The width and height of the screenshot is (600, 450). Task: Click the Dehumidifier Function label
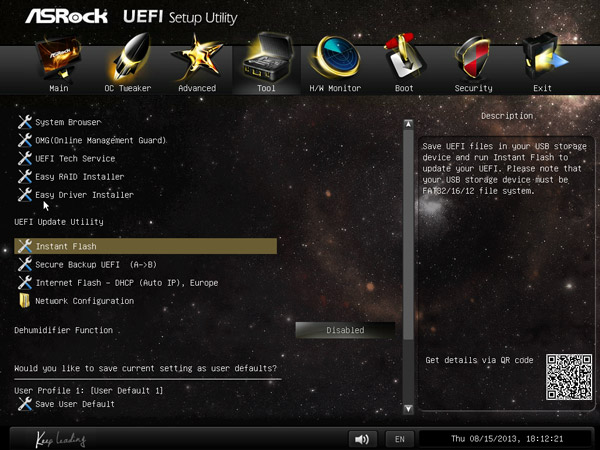click(64, 330)
